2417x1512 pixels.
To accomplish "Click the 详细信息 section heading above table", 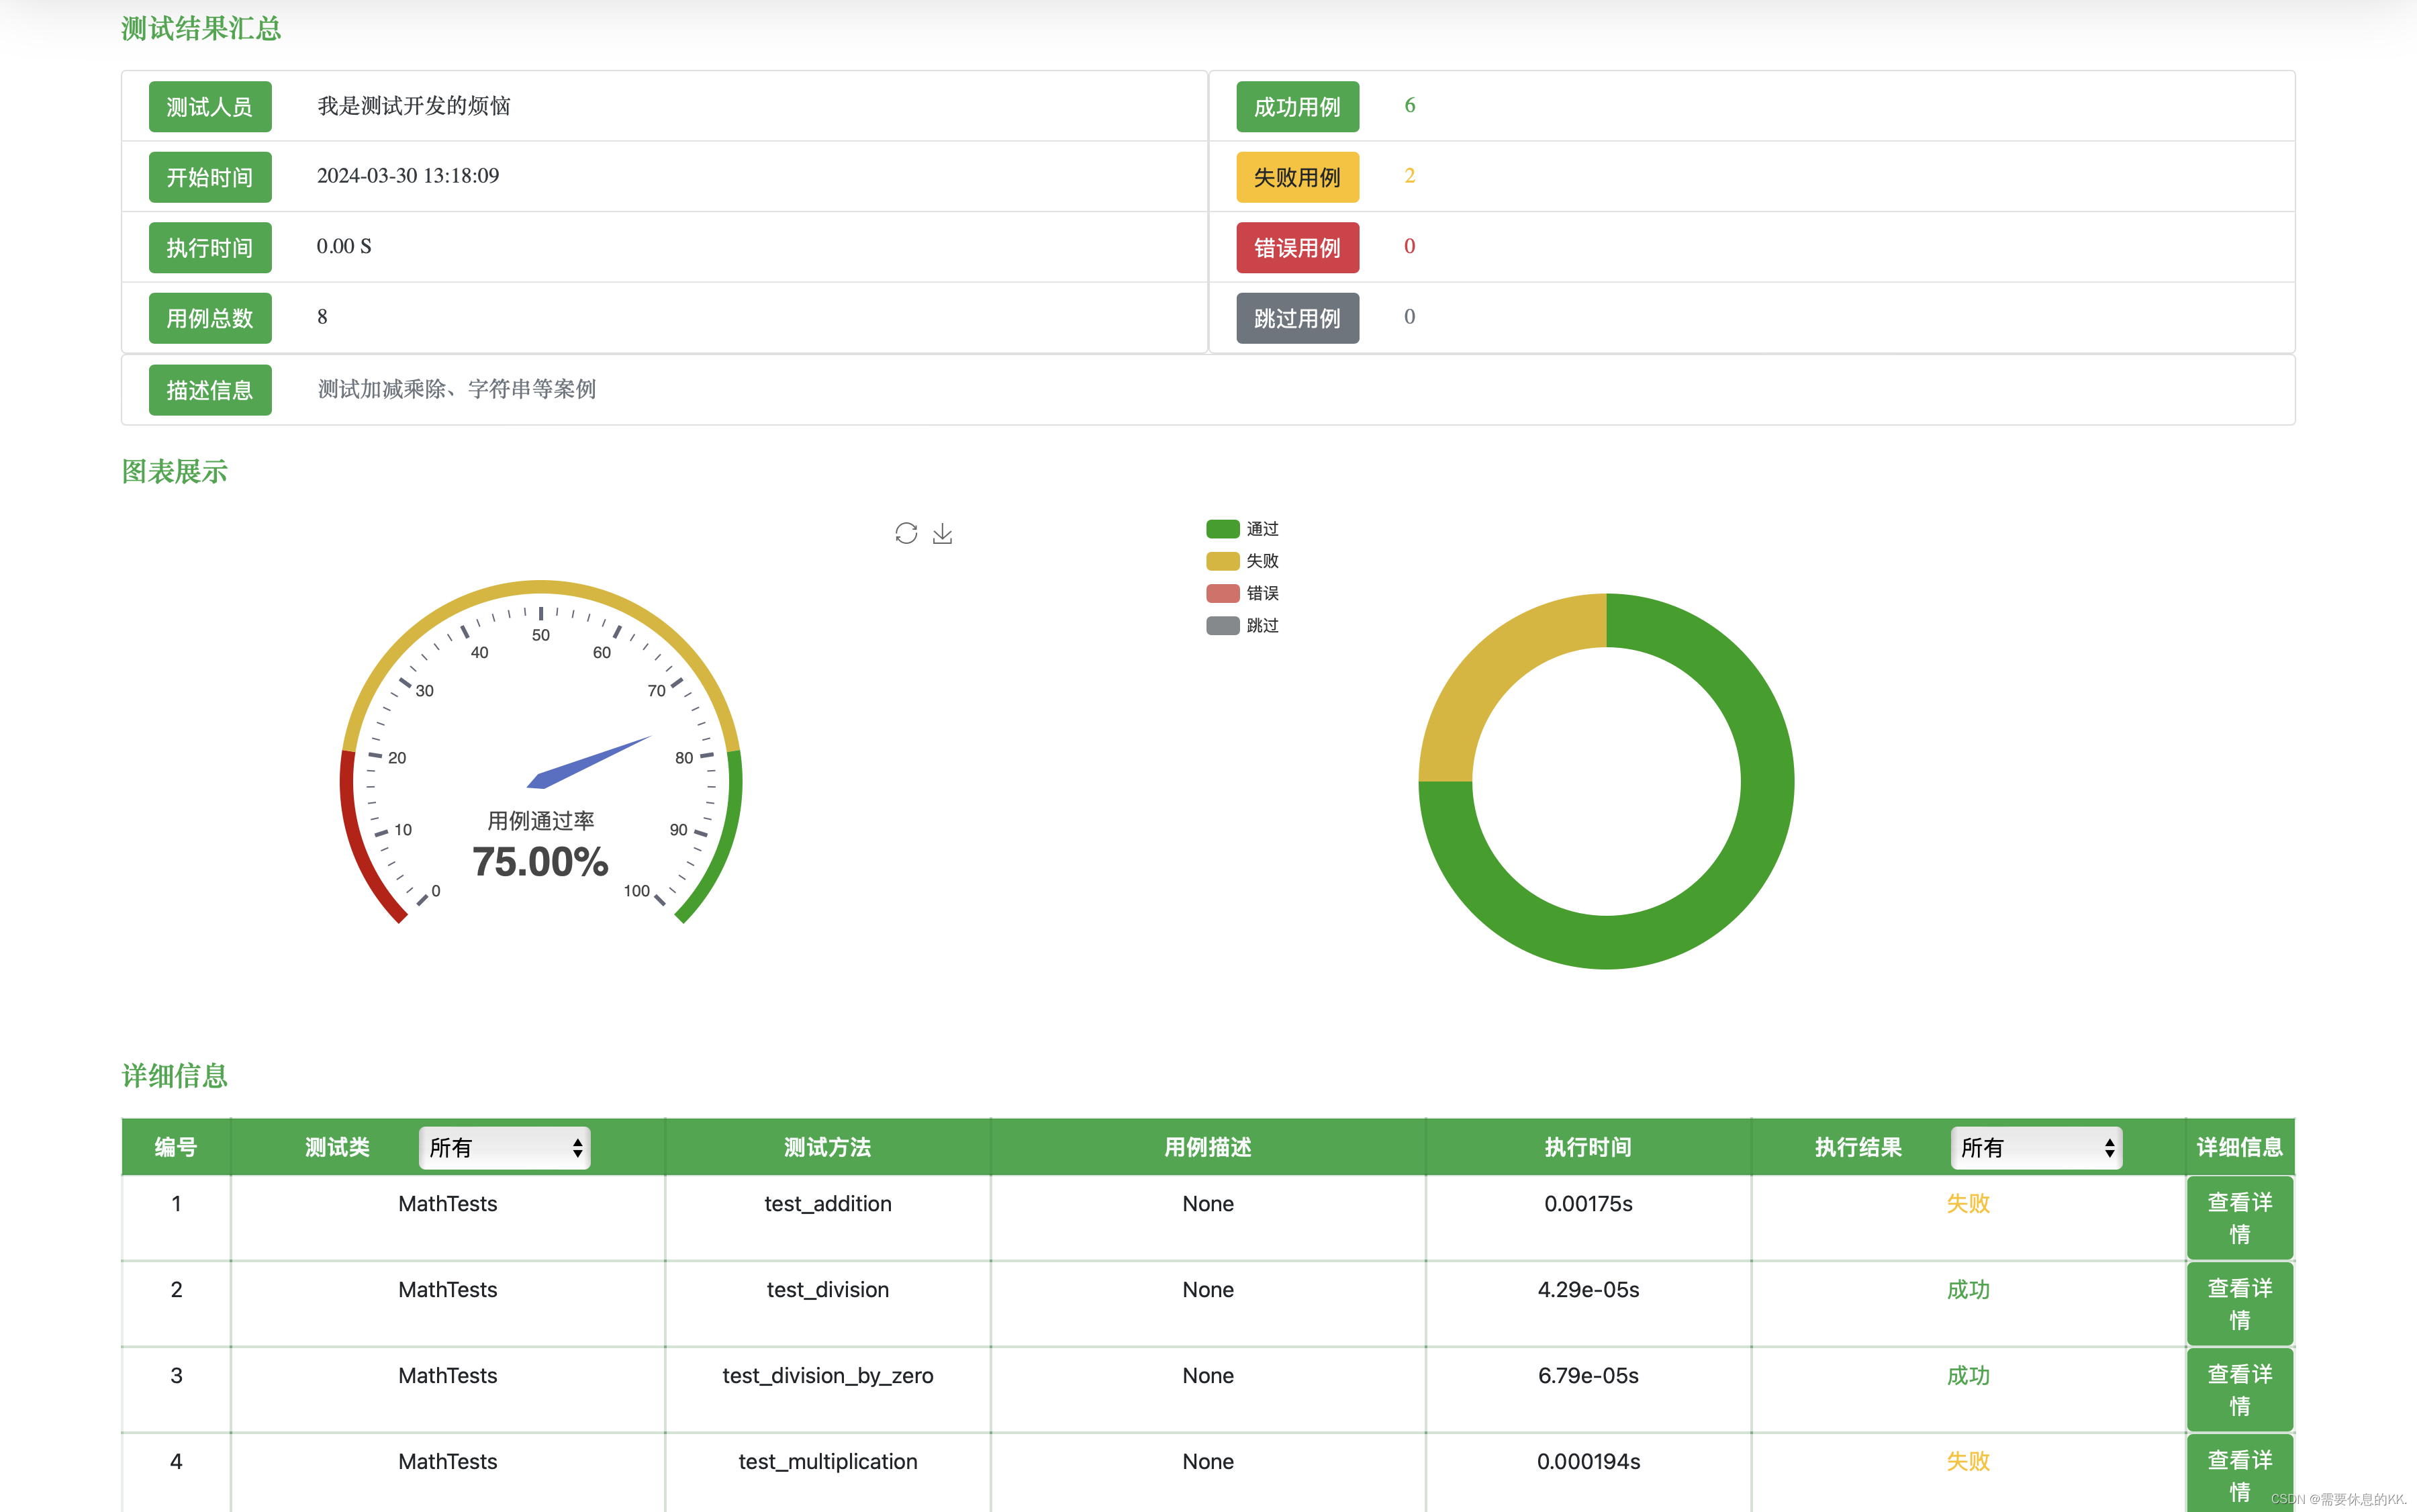I will pos(175,1075).
